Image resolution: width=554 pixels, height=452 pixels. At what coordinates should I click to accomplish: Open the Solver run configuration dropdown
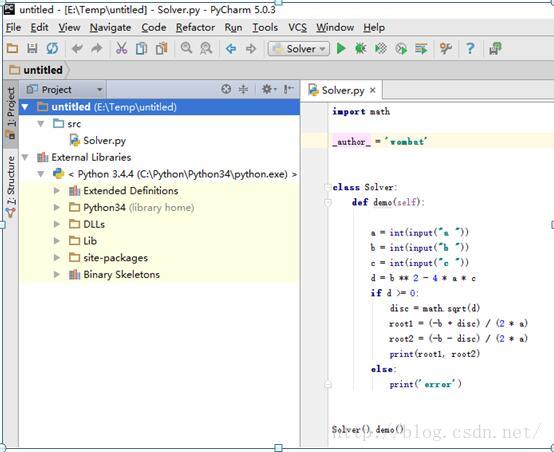coord(299,48)
